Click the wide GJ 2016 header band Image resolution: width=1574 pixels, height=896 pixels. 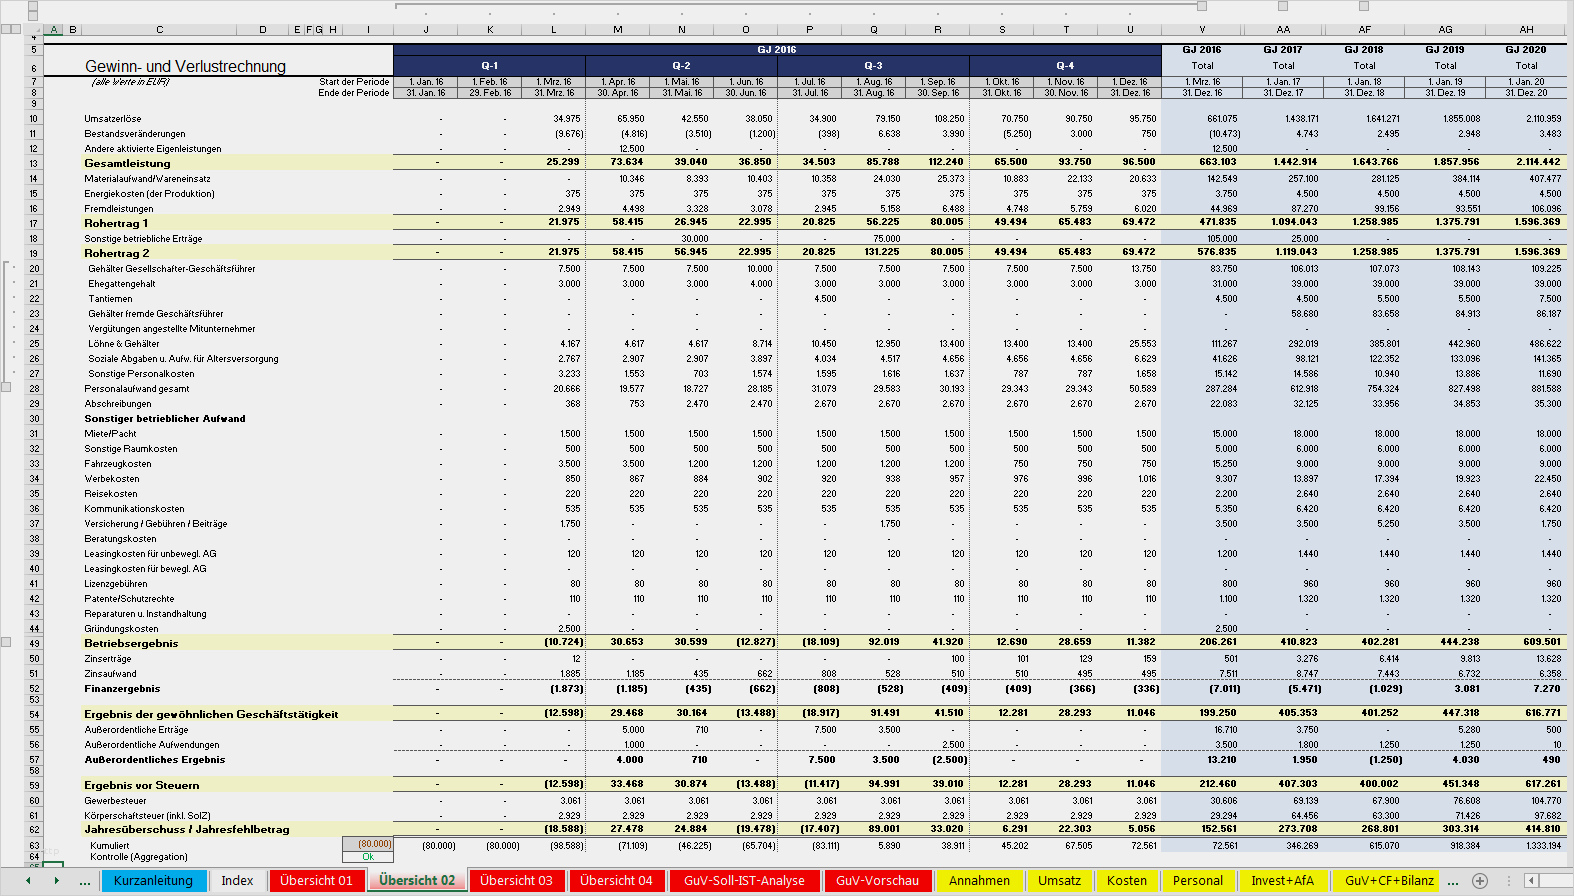[777, 49]
